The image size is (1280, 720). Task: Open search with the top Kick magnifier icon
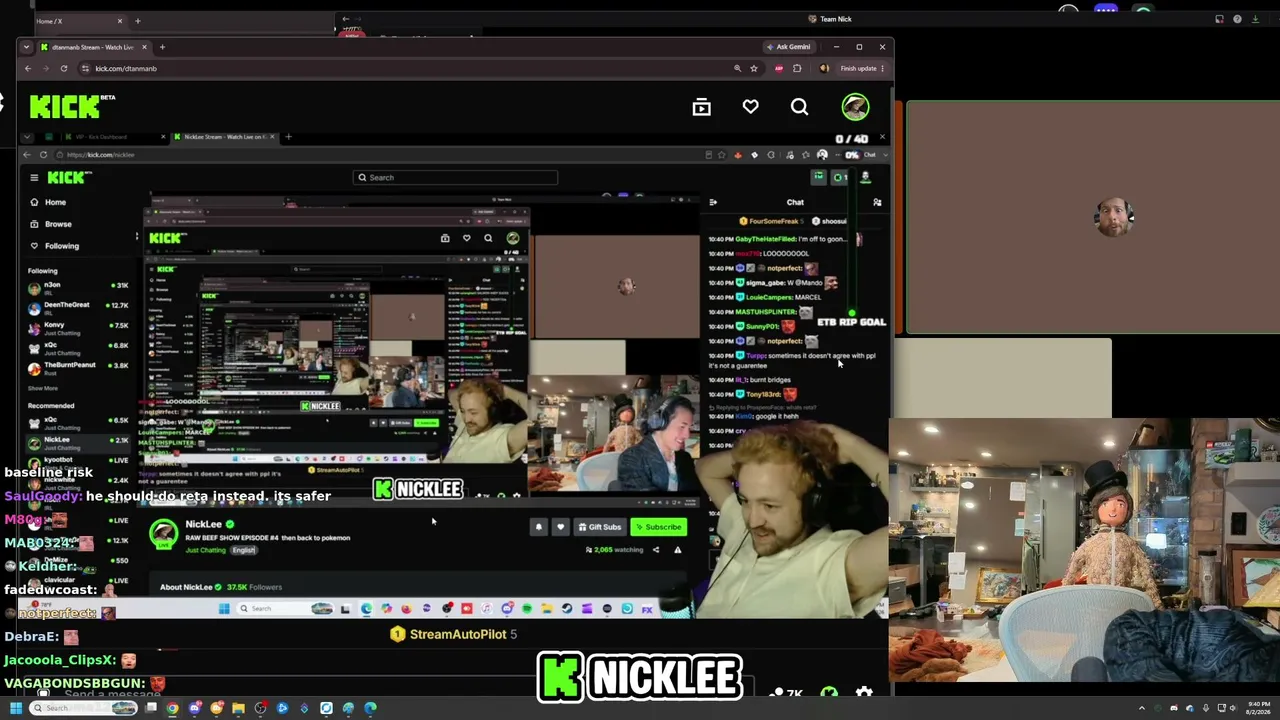point(799,107)
